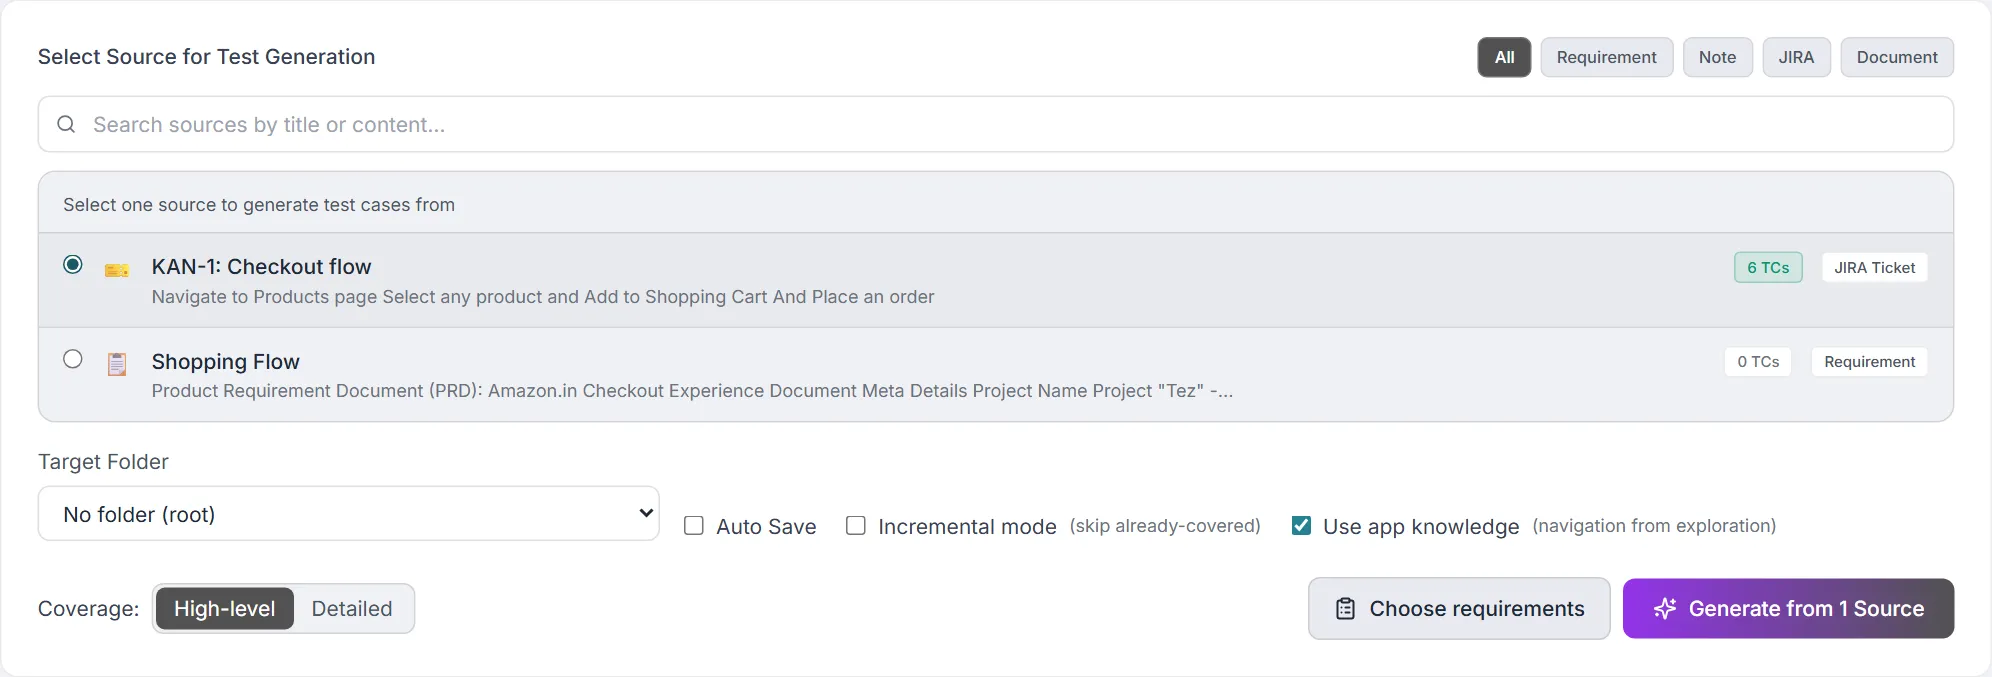Screen dimensions: 1992x677
Task: Enable the Incremental mode checkbox
Action: point(856,526)
